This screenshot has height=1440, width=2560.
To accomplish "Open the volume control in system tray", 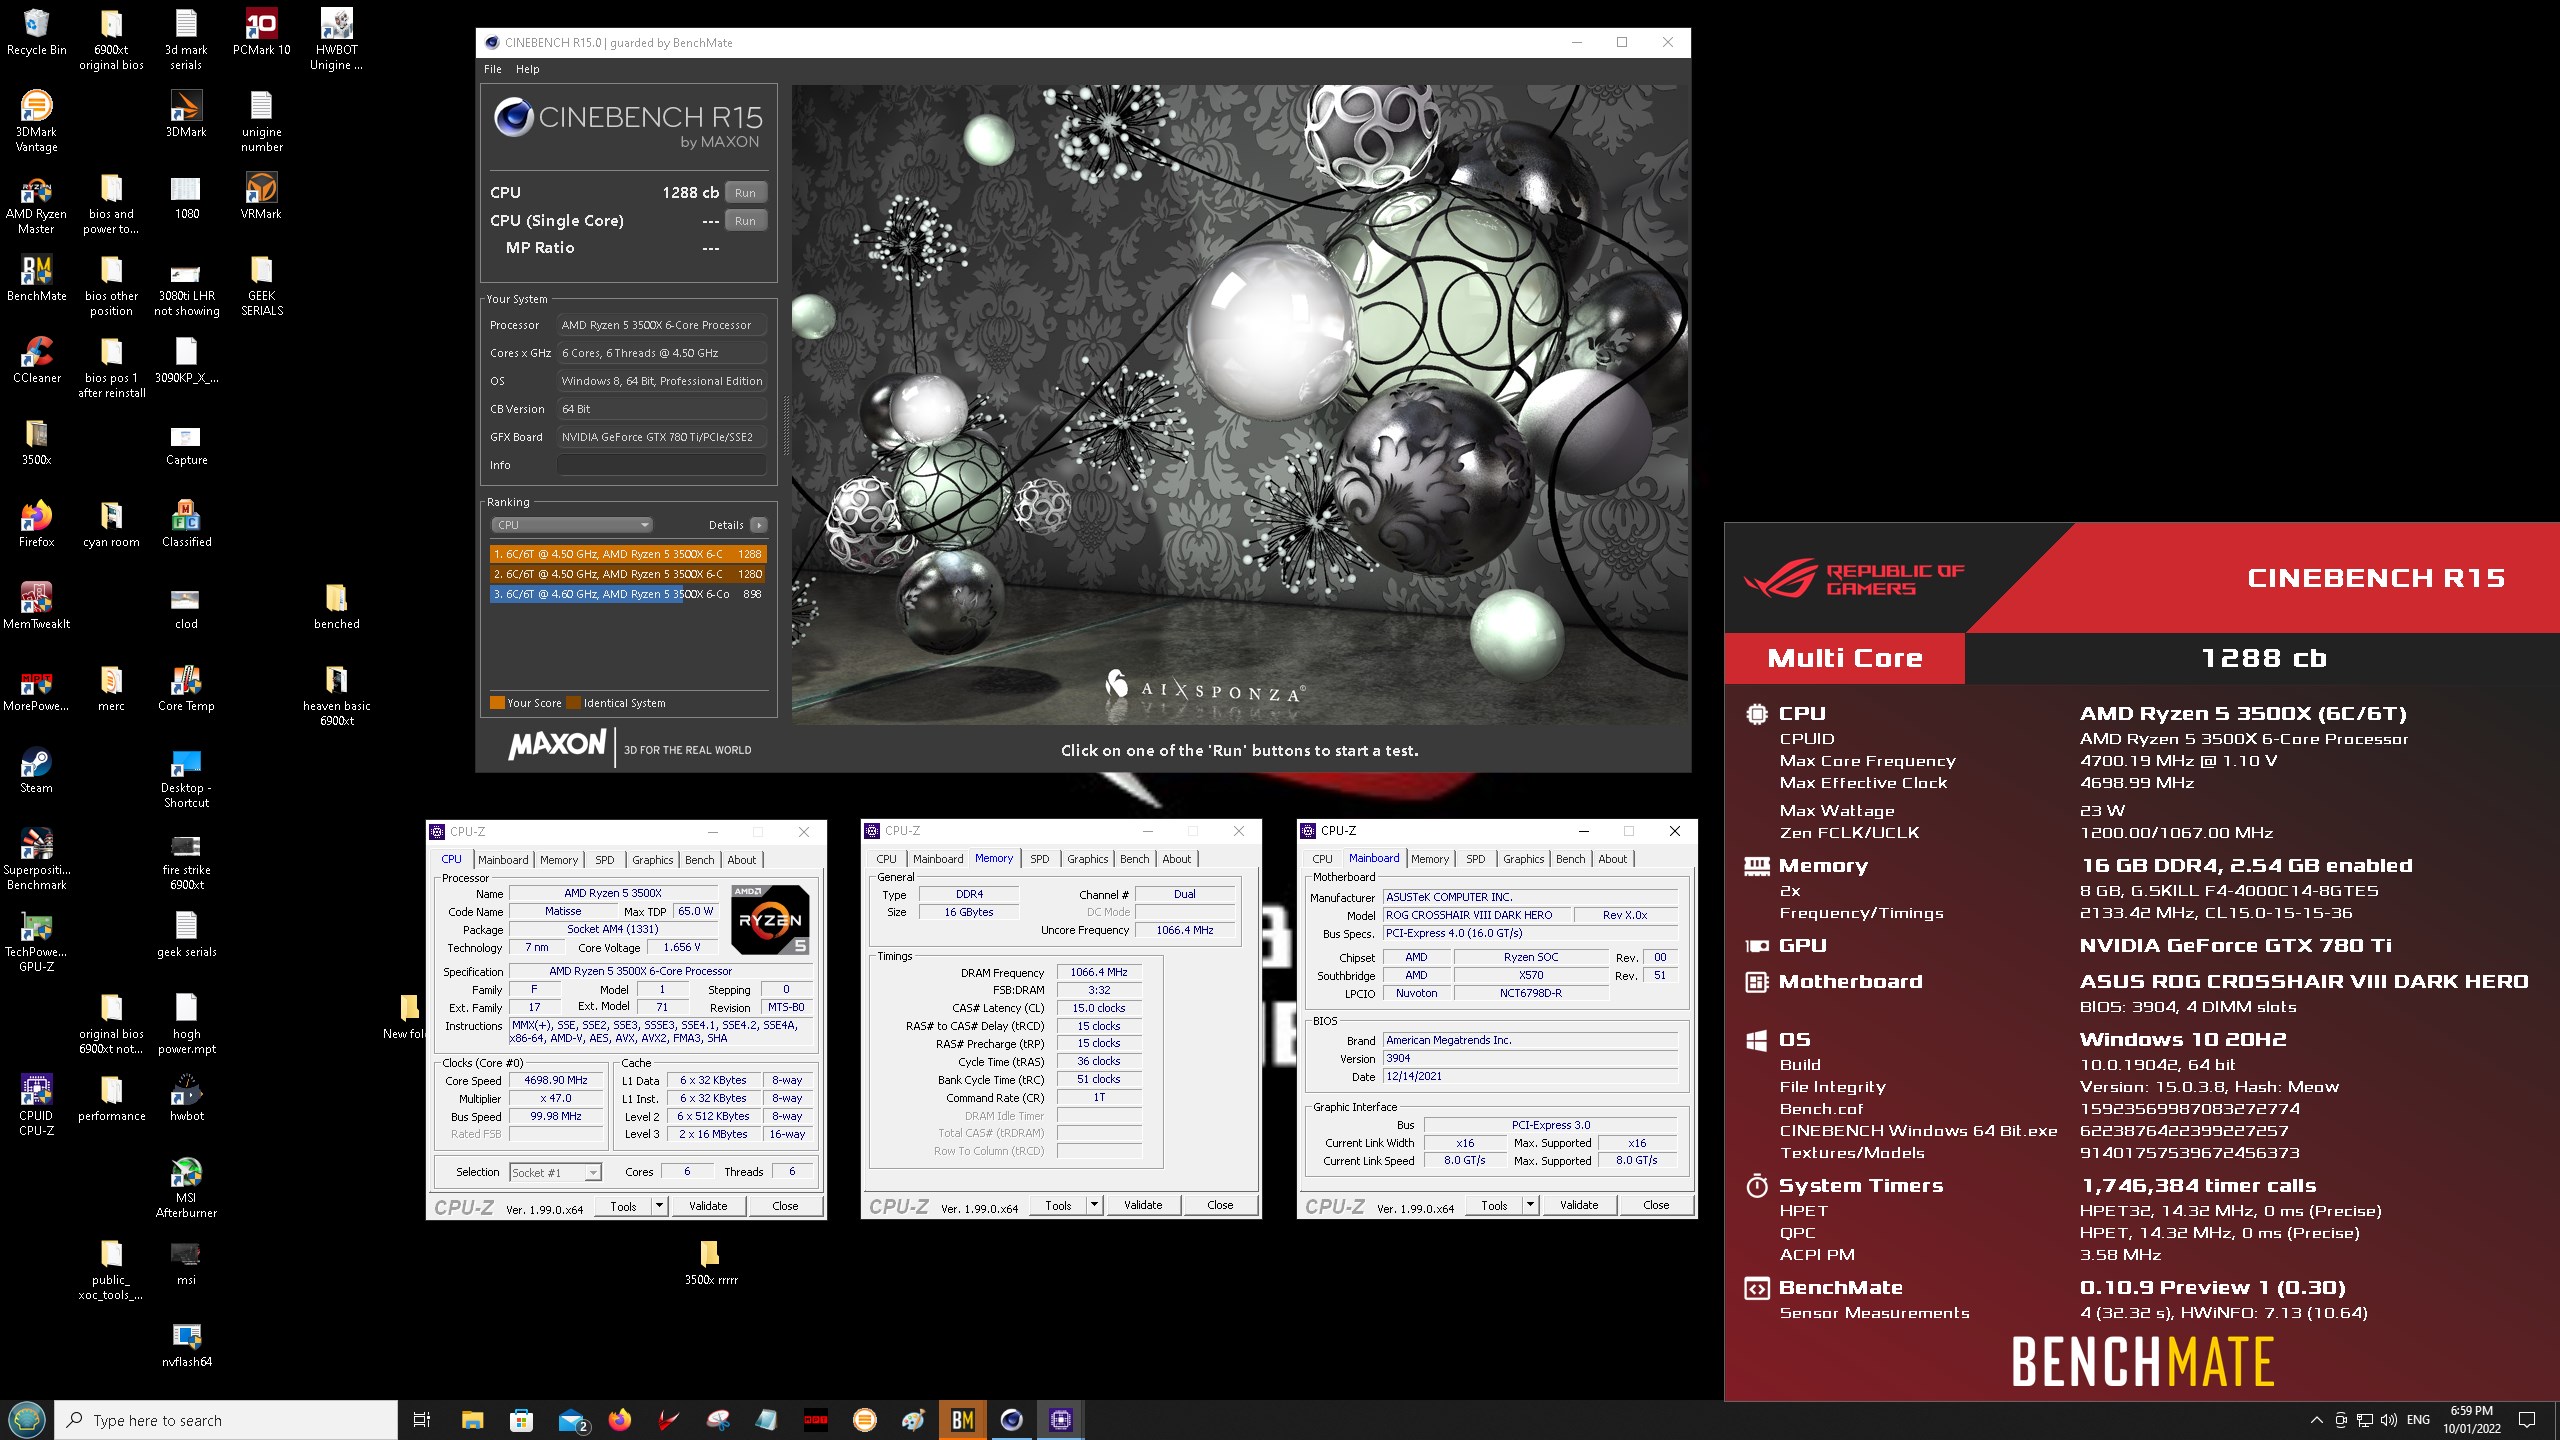I will (2388, 1420).
